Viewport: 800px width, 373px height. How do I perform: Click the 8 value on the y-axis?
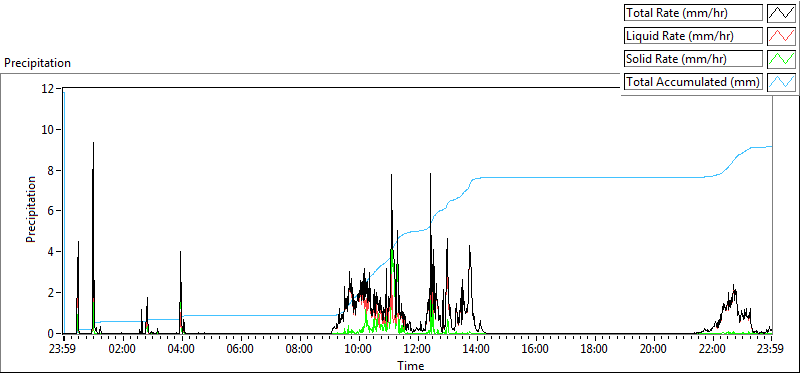pos(52,170)
